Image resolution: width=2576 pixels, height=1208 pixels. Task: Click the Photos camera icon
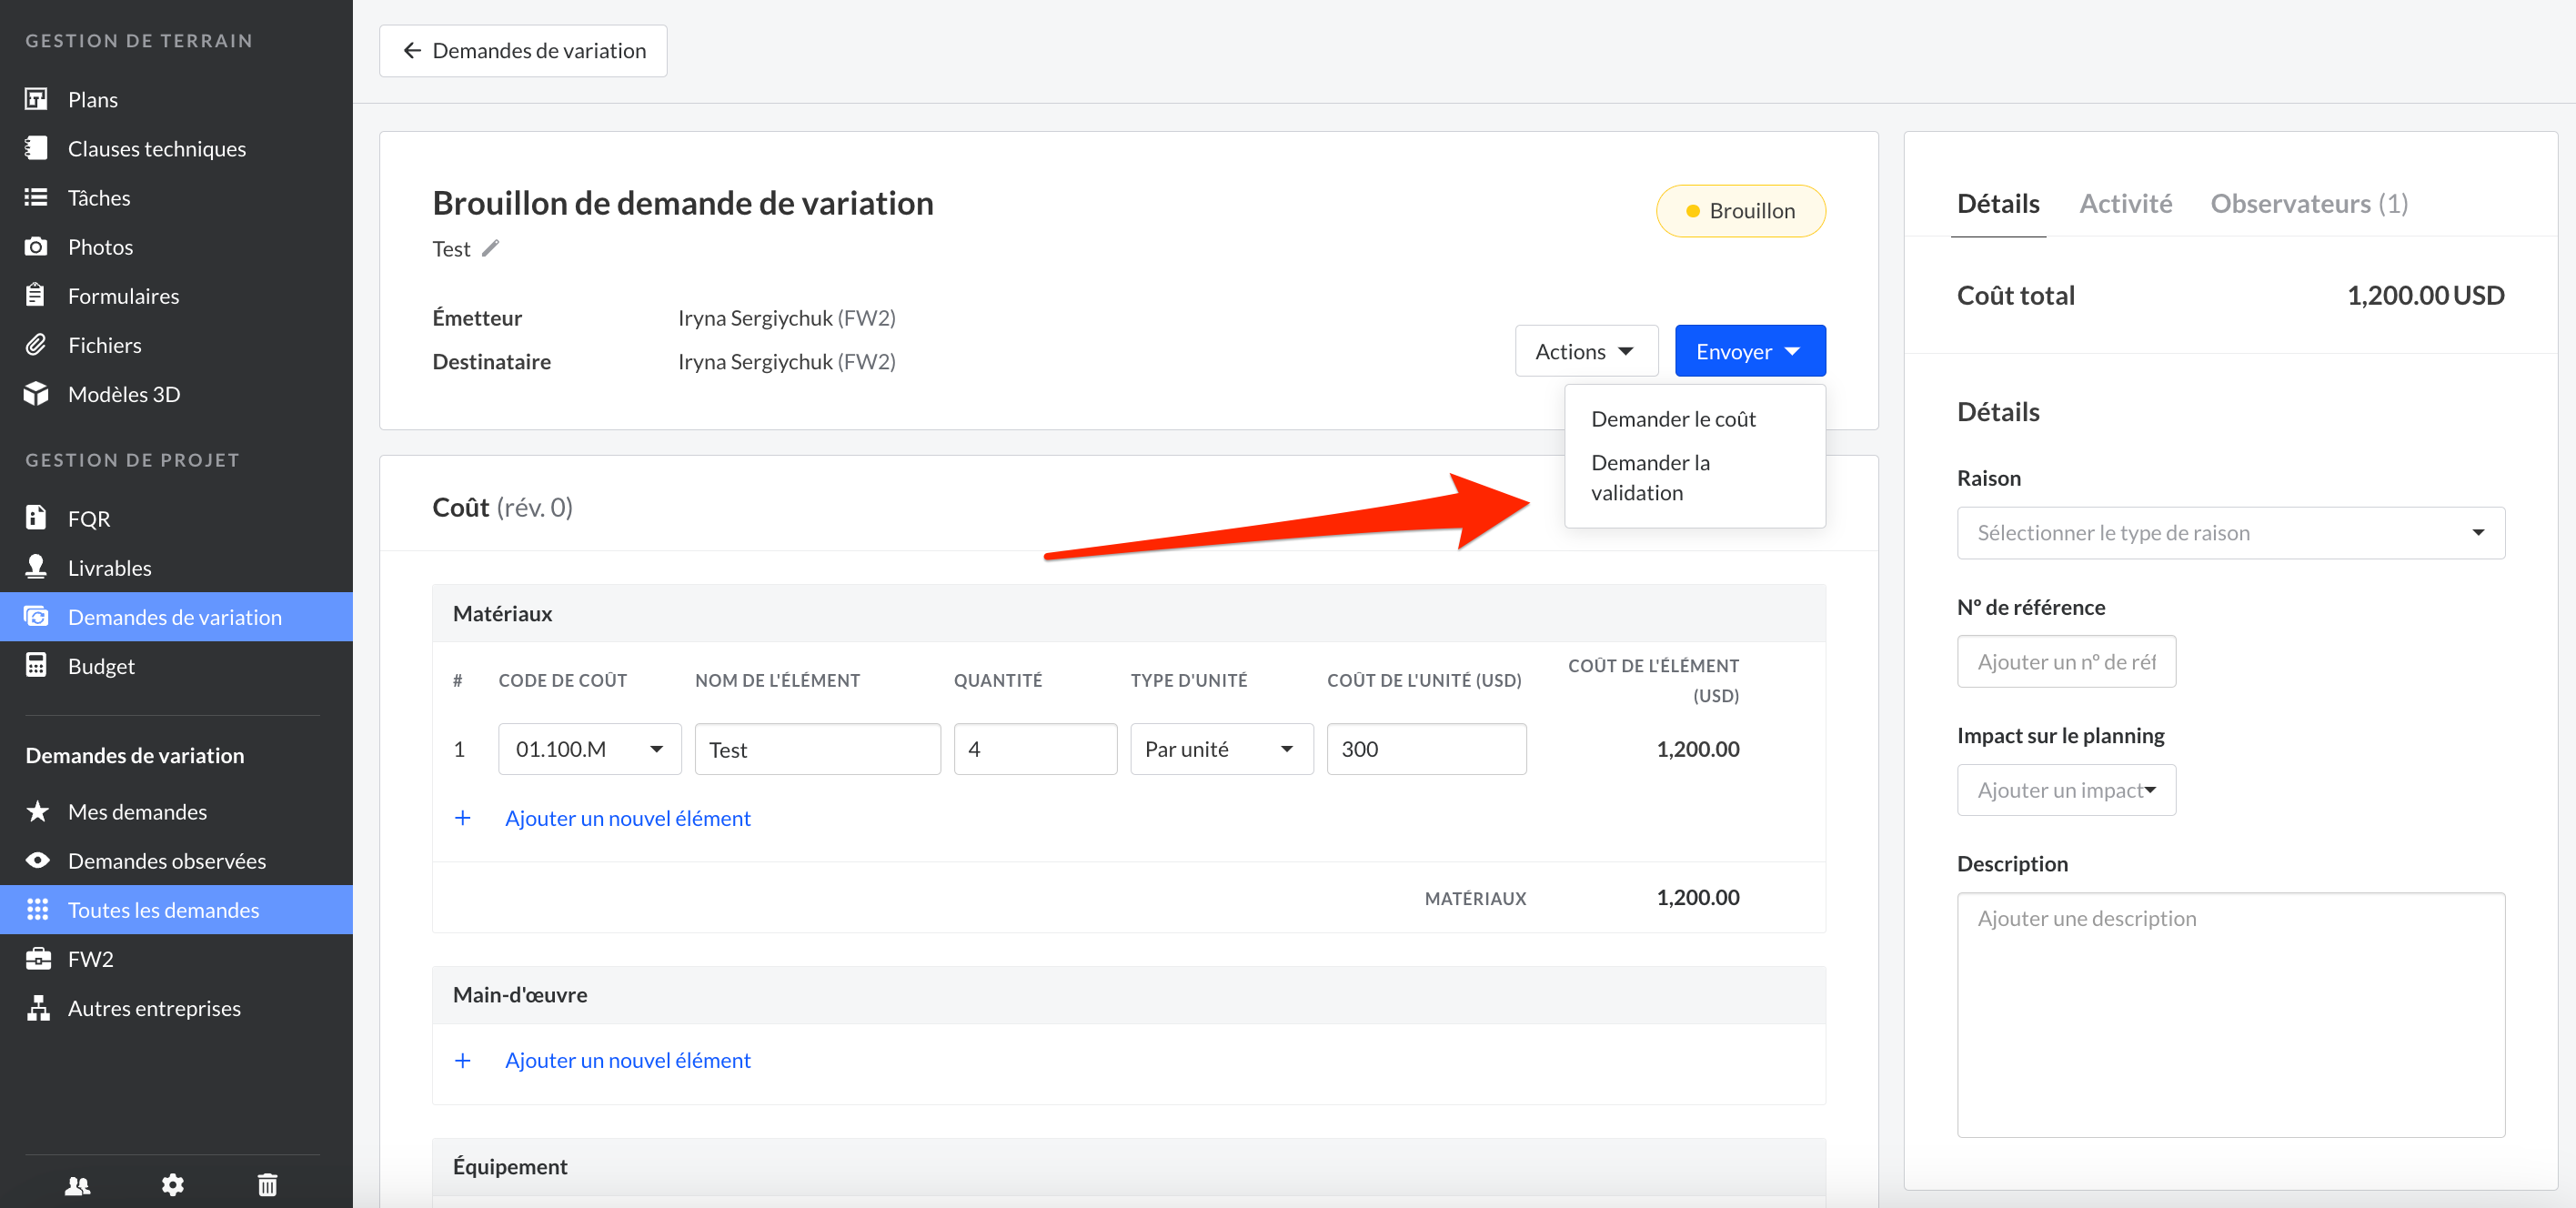click(x=36, y=246)
